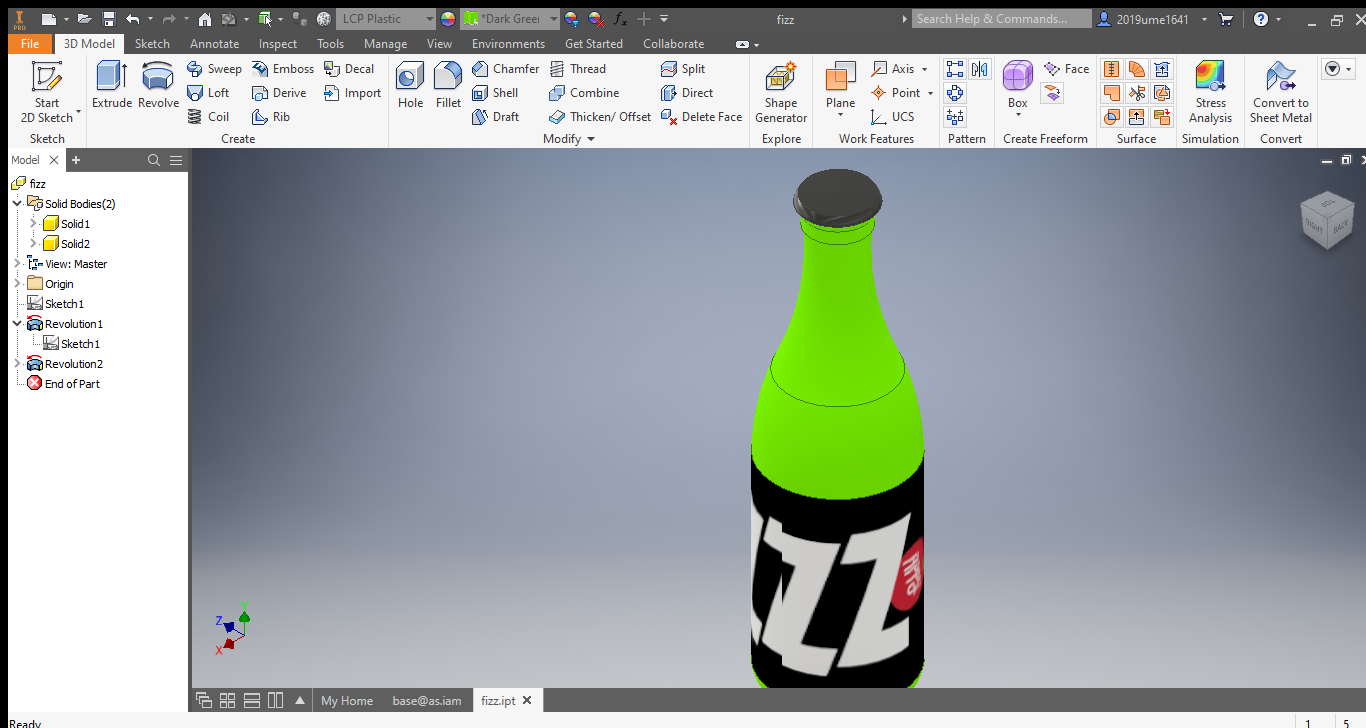The height and width of the screenshot is (728, 1366).
Task: Go to Home view icon
Action: 204,19
